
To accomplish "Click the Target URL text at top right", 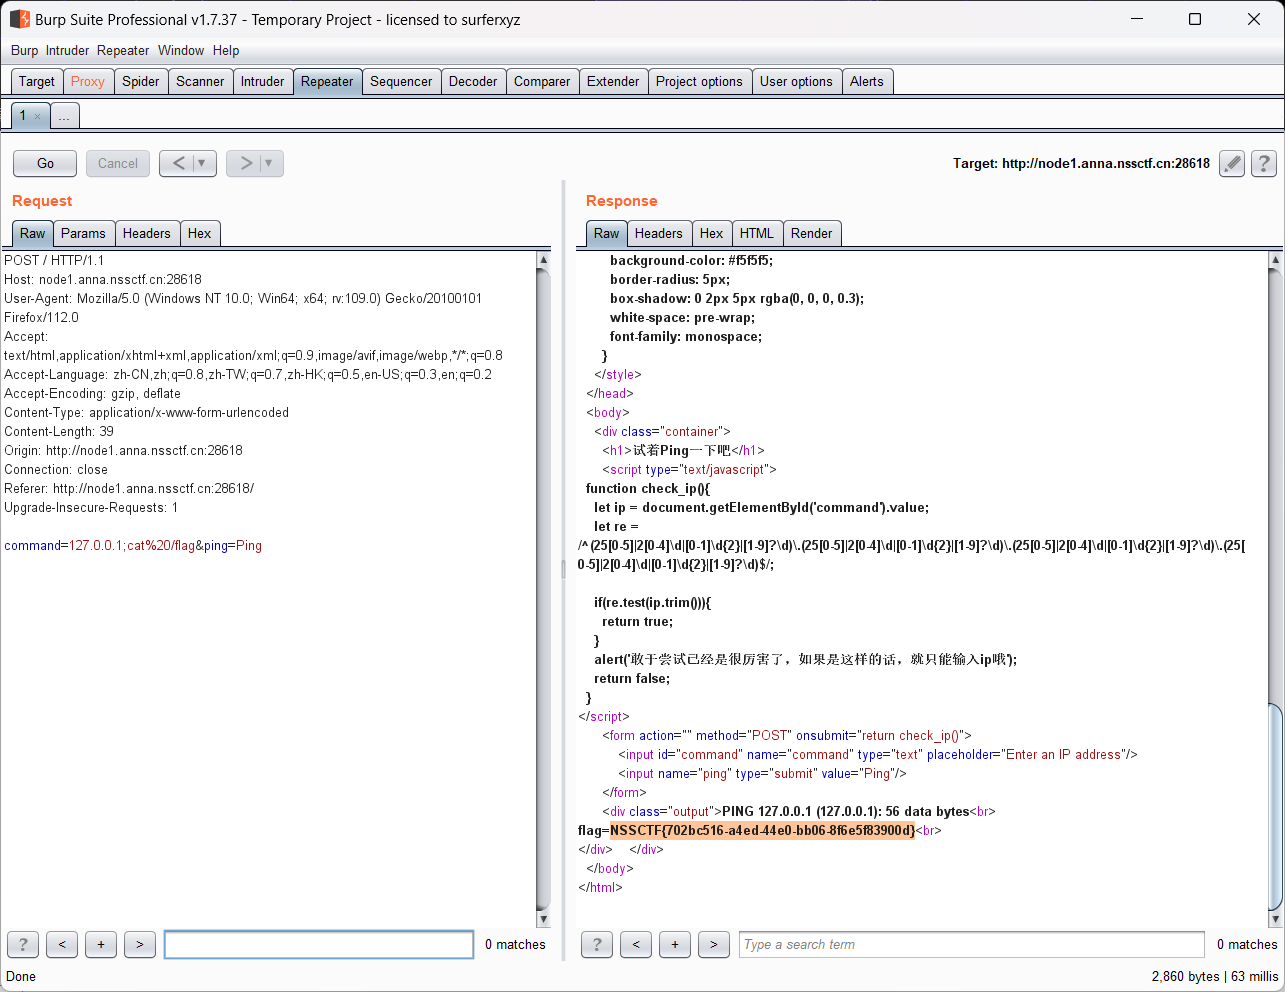I will click(x=1081, y=163).
